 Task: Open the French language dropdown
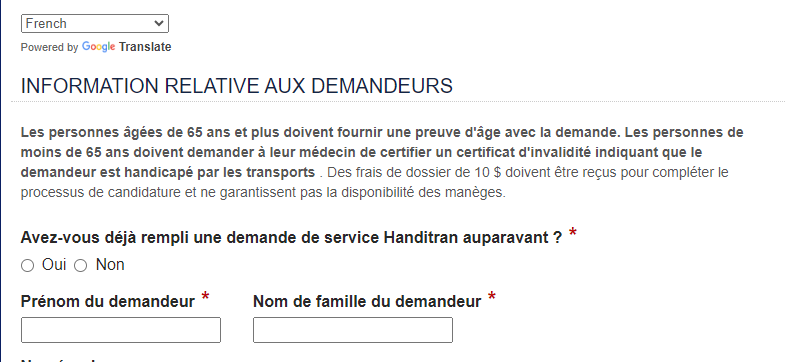pos(95,23)
